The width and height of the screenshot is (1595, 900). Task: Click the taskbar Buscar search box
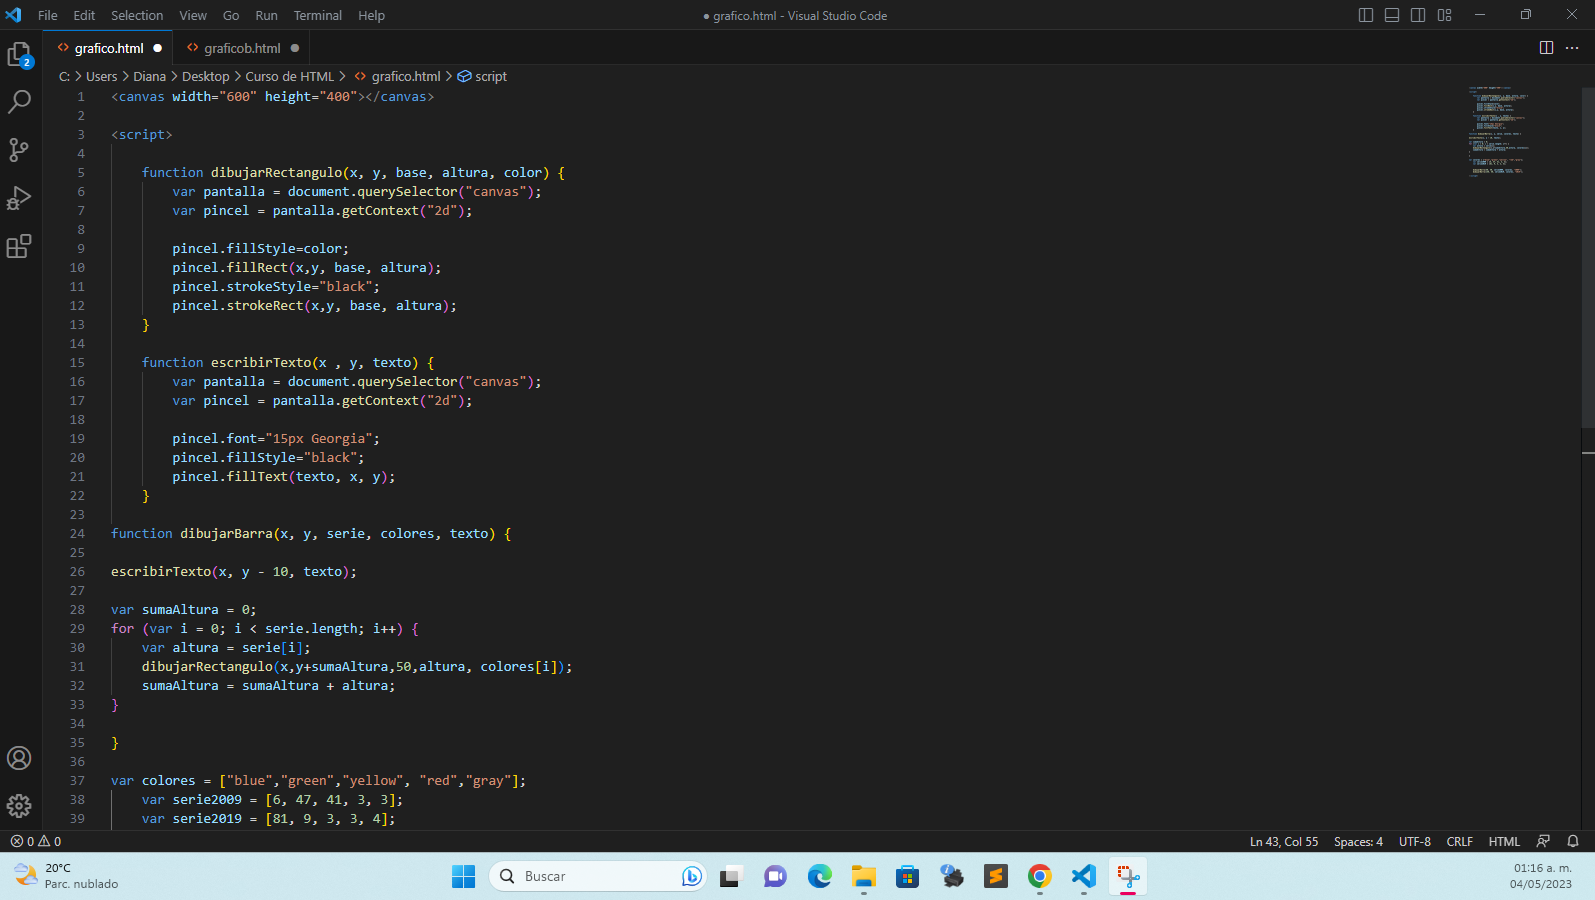point(598,876)
